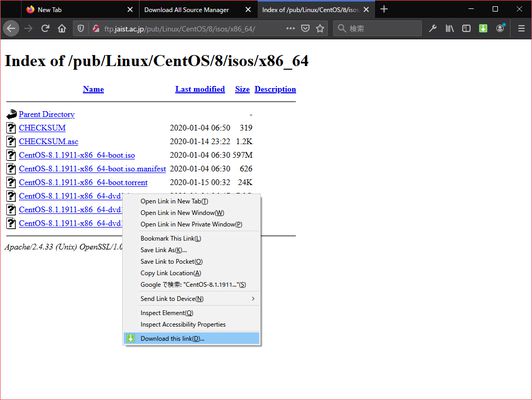Click file icon next to boot.torrent

11,182
